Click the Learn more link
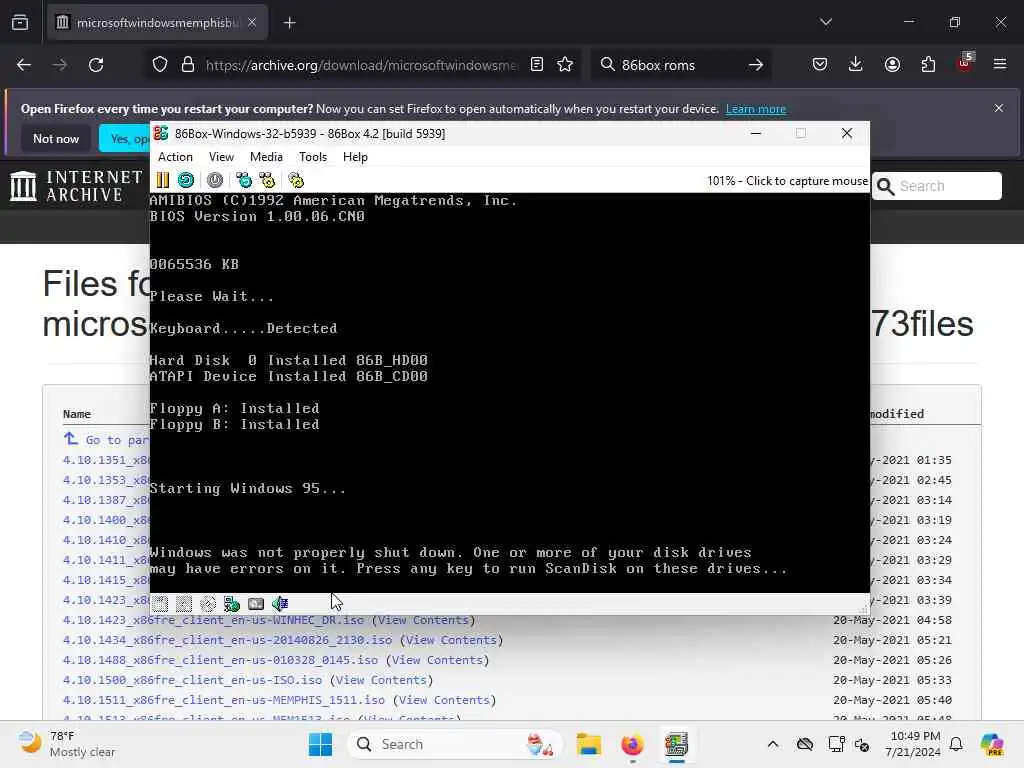Screen dimensions: 1024x768 756,109
